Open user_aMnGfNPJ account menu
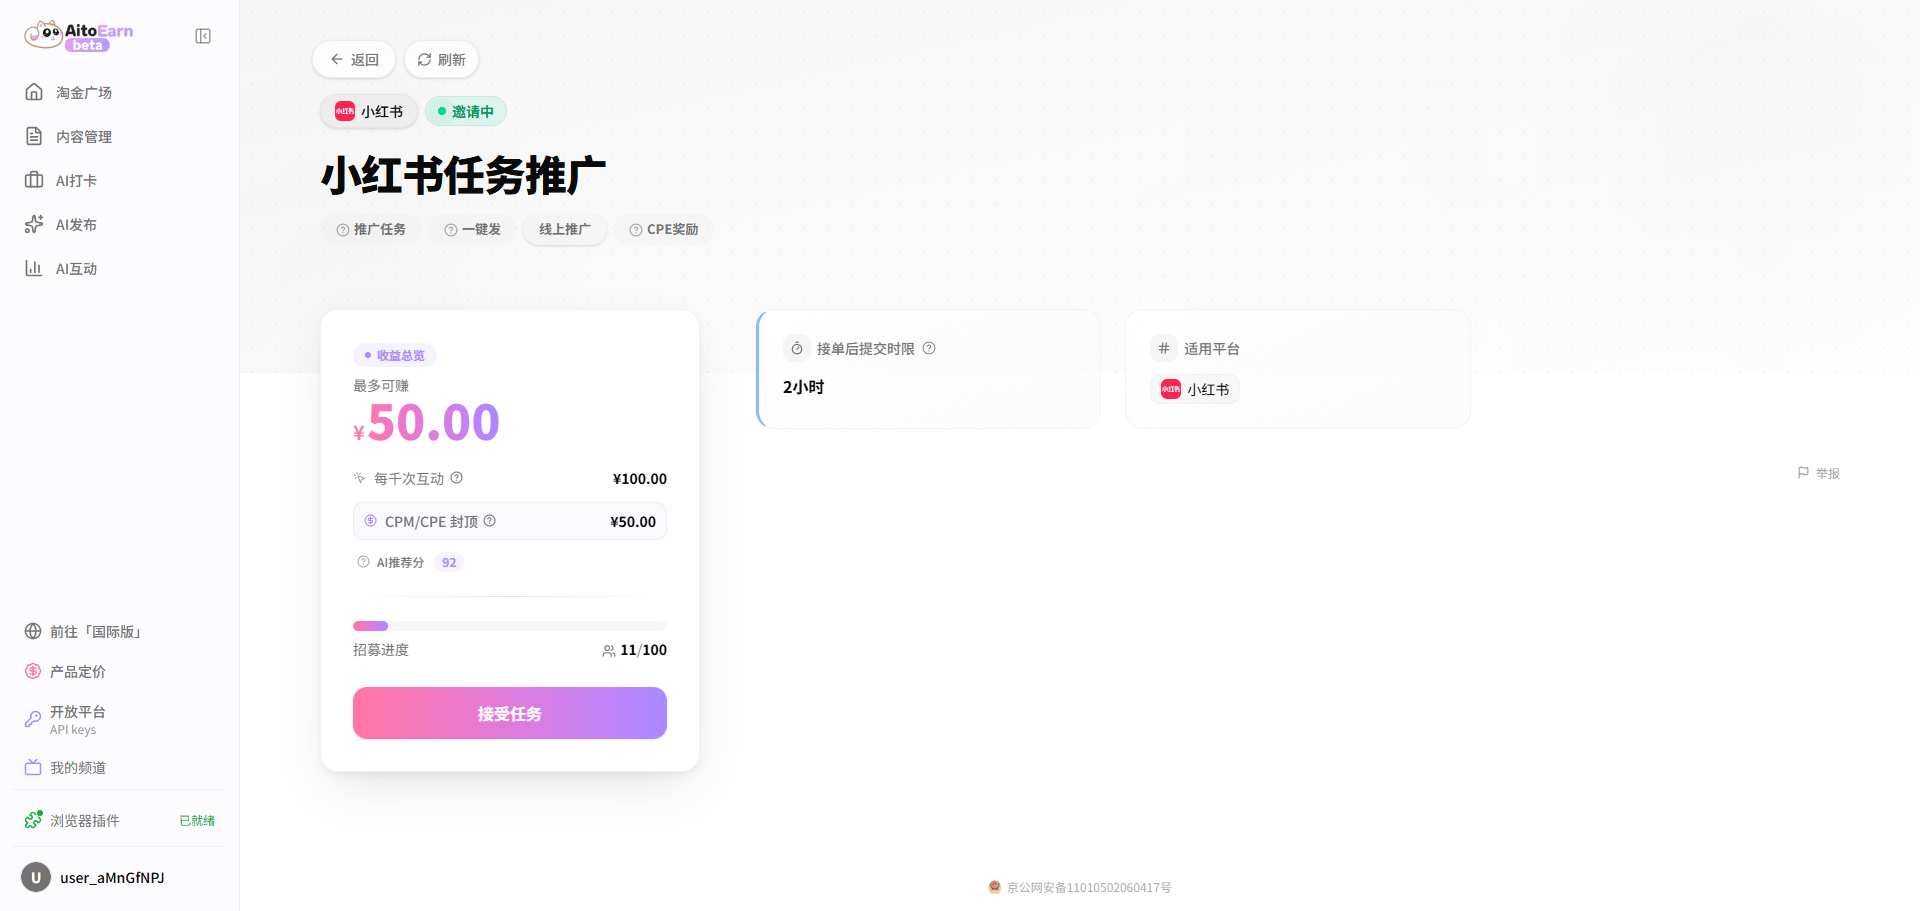This screenshot has width=1920, height=911. (119, 878)
